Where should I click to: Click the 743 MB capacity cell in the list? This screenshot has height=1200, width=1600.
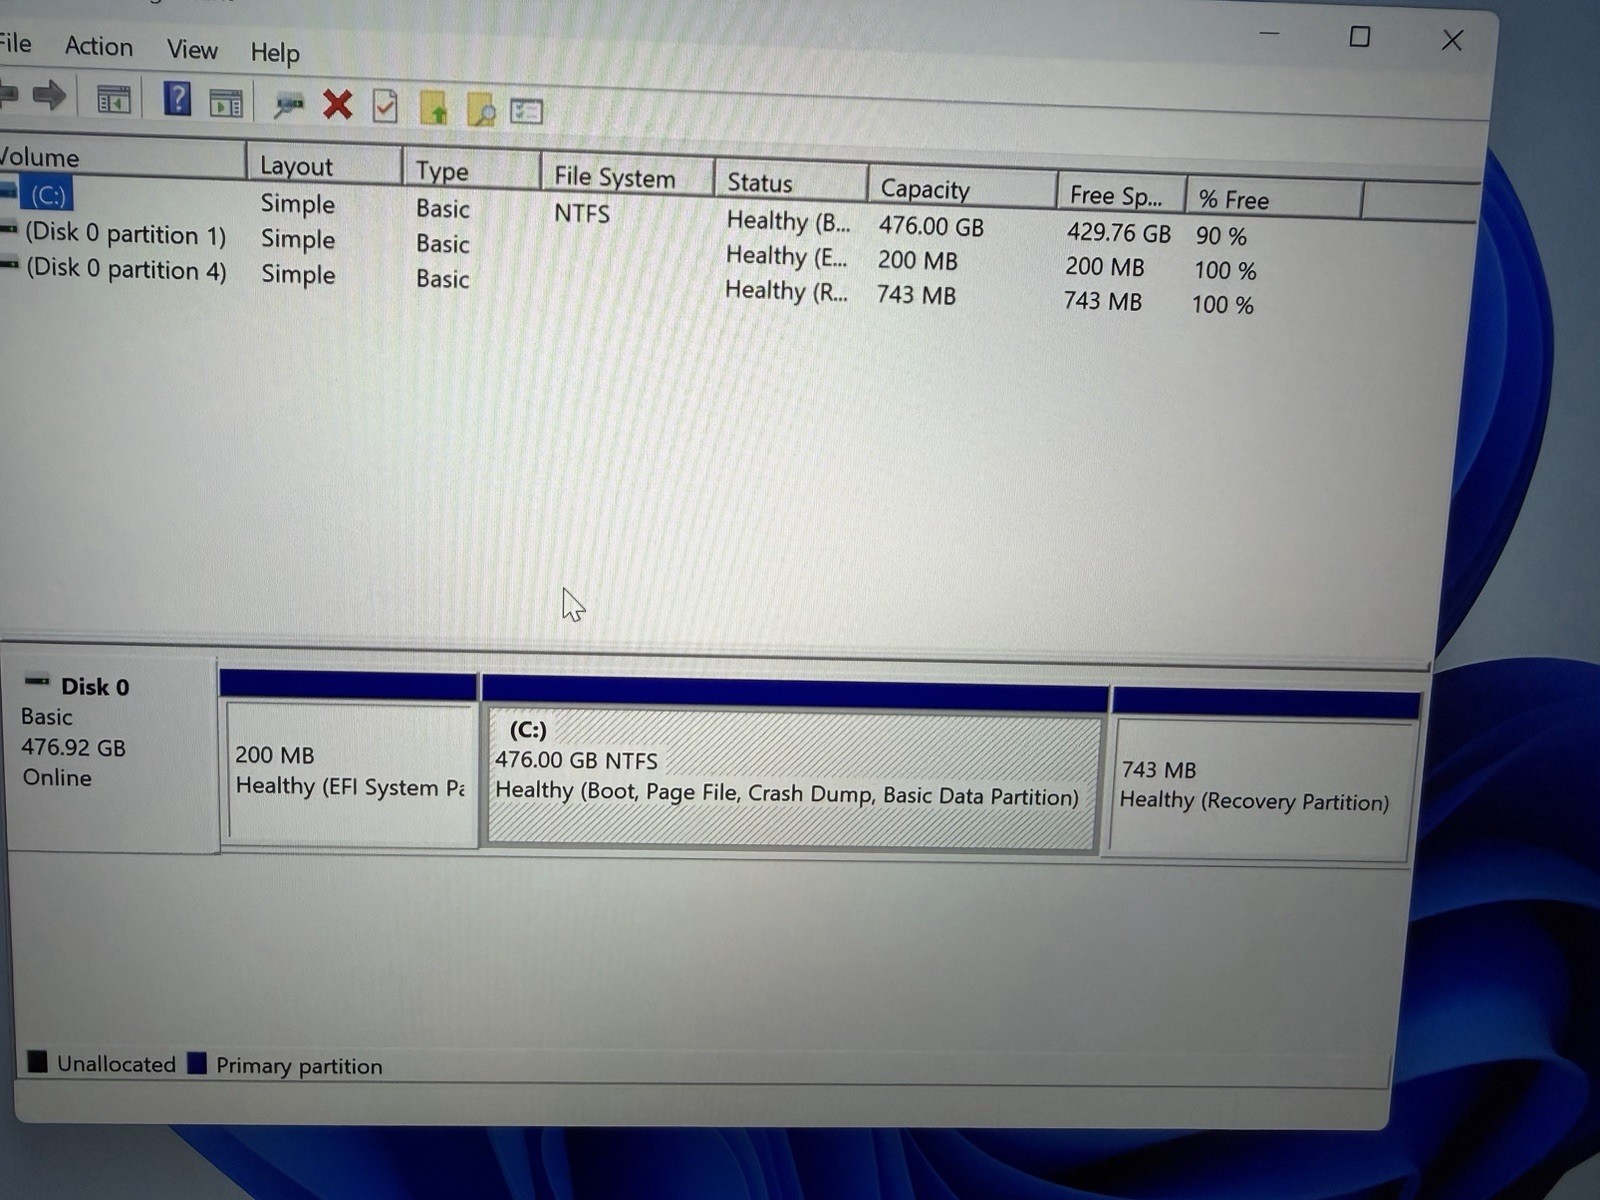(916, 295)
